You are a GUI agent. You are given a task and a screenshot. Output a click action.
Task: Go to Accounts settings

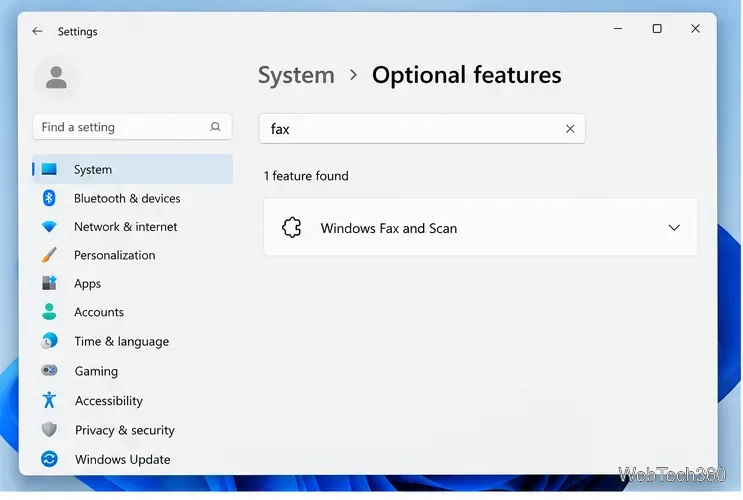coord(99,312)
